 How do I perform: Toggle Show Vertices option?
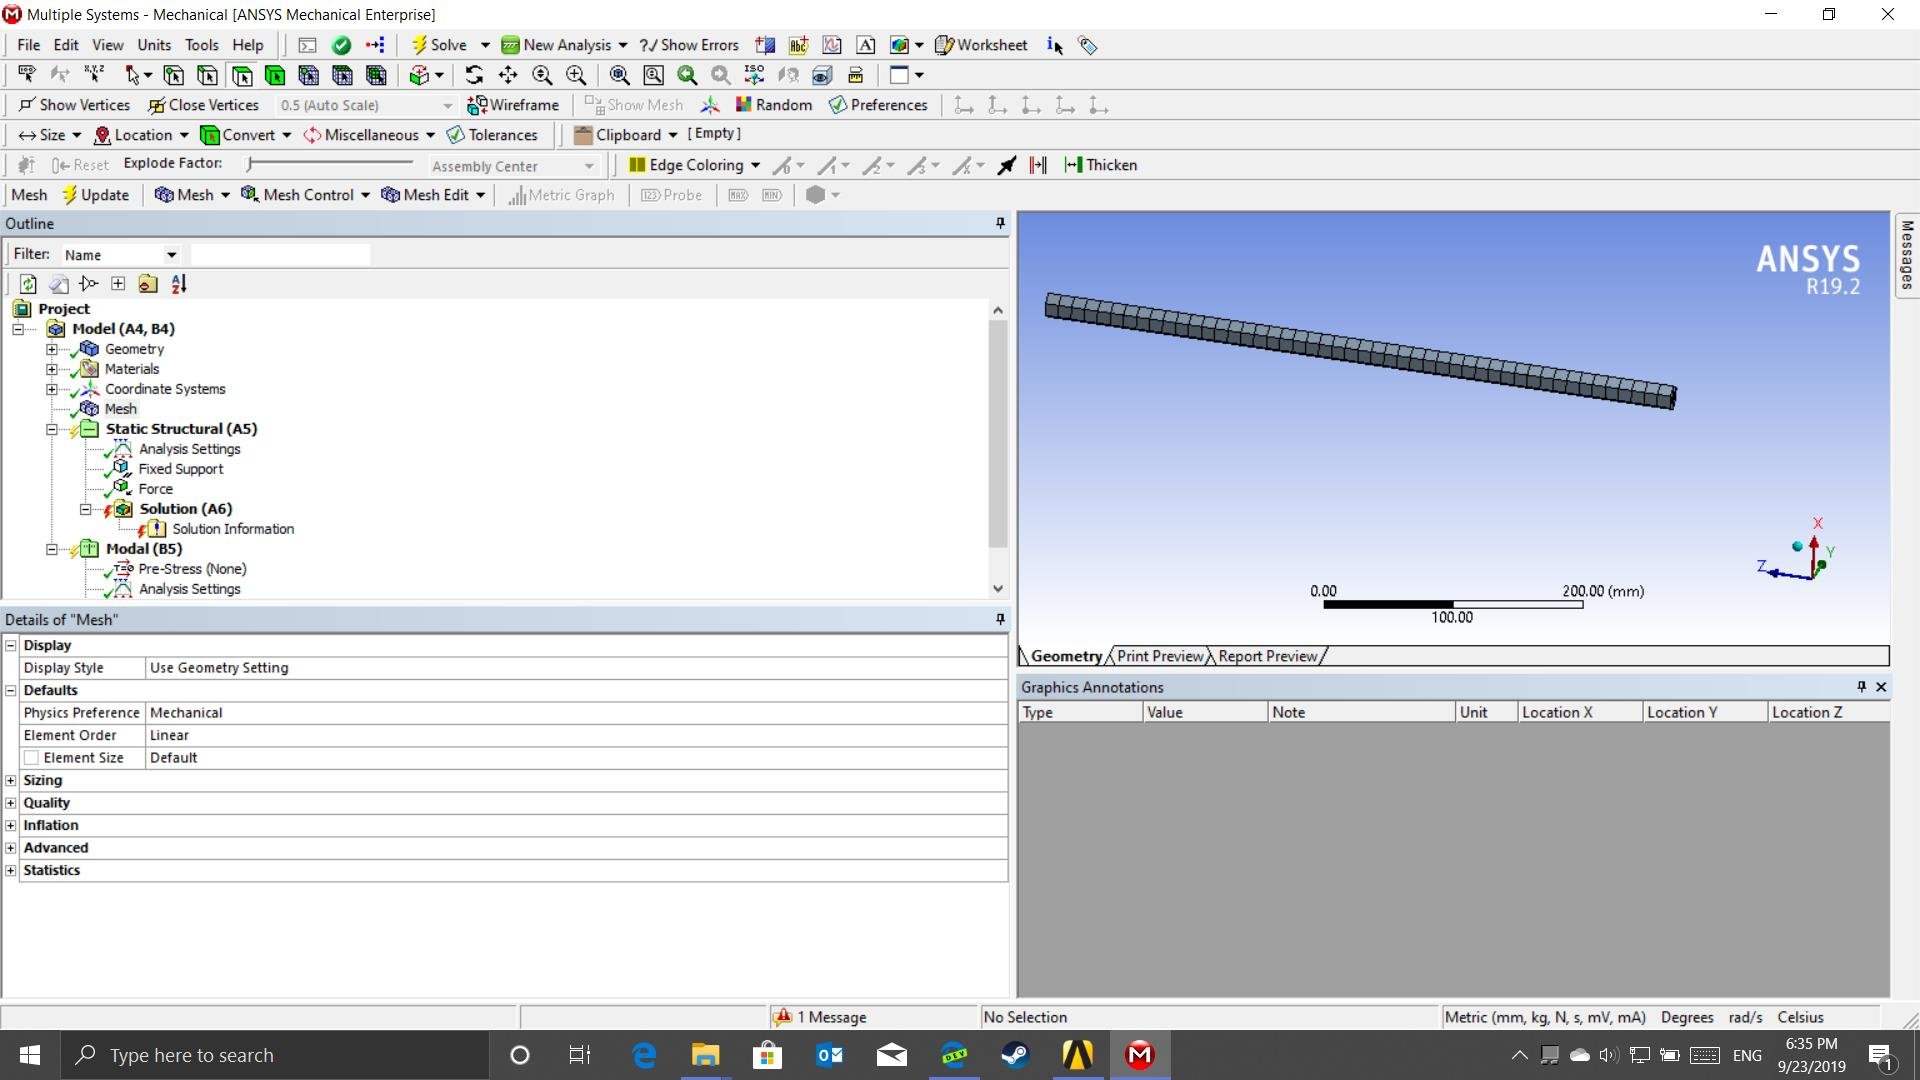pos(74,105)
